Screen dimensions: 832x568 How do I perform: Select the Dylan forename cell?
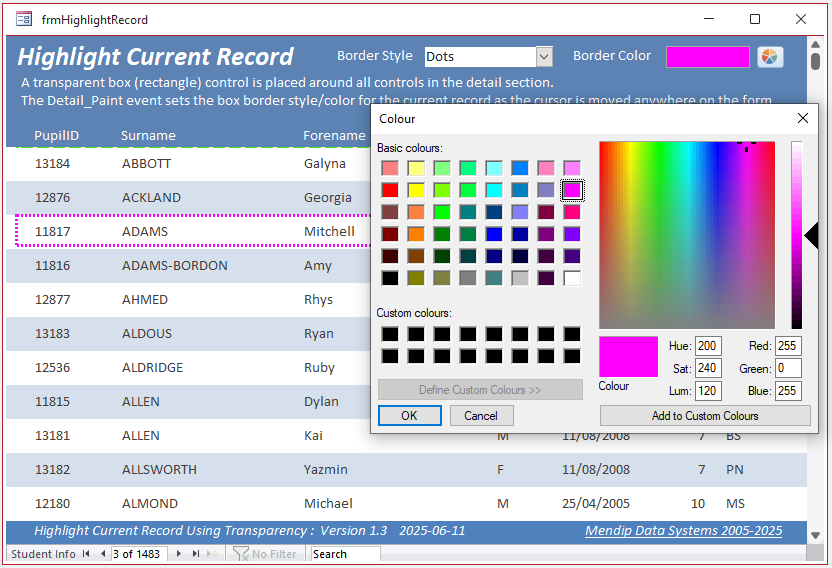coord(321,401)
